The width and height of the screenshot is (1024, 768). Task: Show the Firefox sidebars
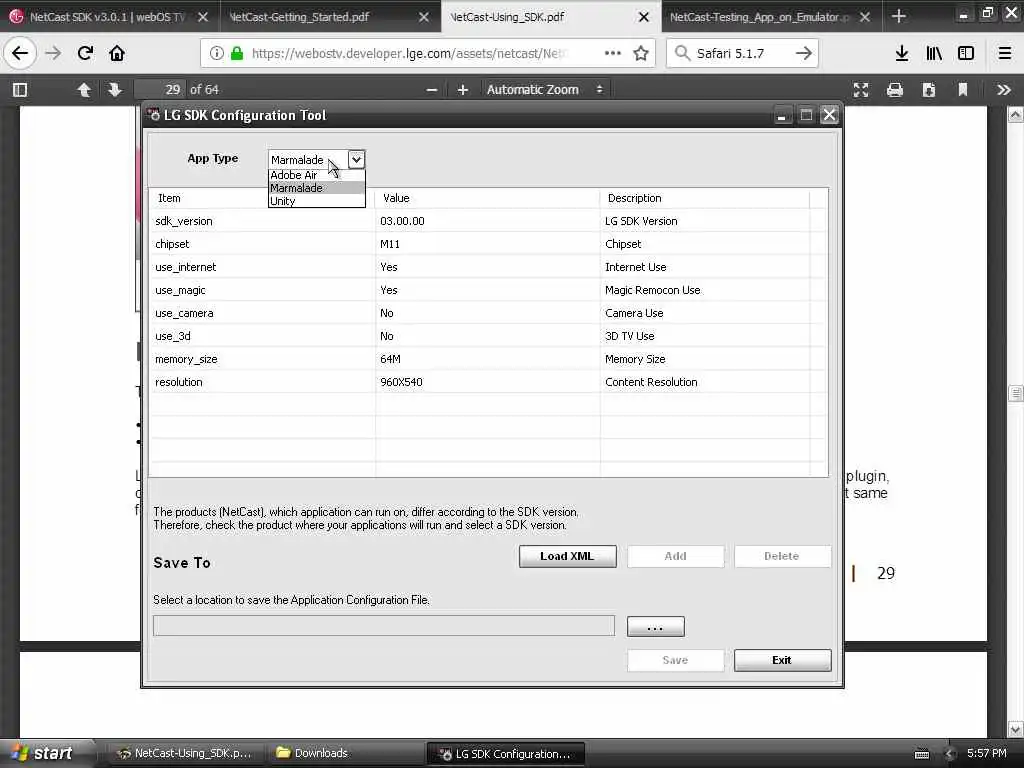pos(966,53)
